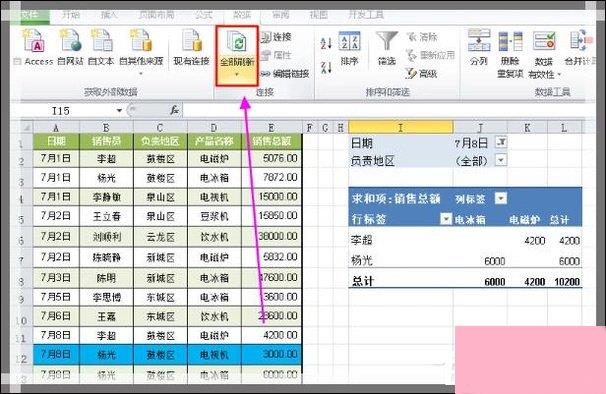Viewport: 606px width, 394px height.
Task: Sort ascending with the A-to-Z icon
Action: click(x=326, y=43)
